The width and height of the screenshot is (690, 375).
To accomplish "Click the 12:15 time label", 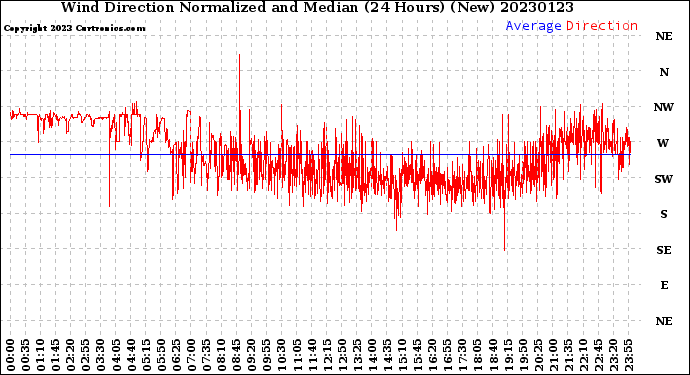I will point(327,356).
